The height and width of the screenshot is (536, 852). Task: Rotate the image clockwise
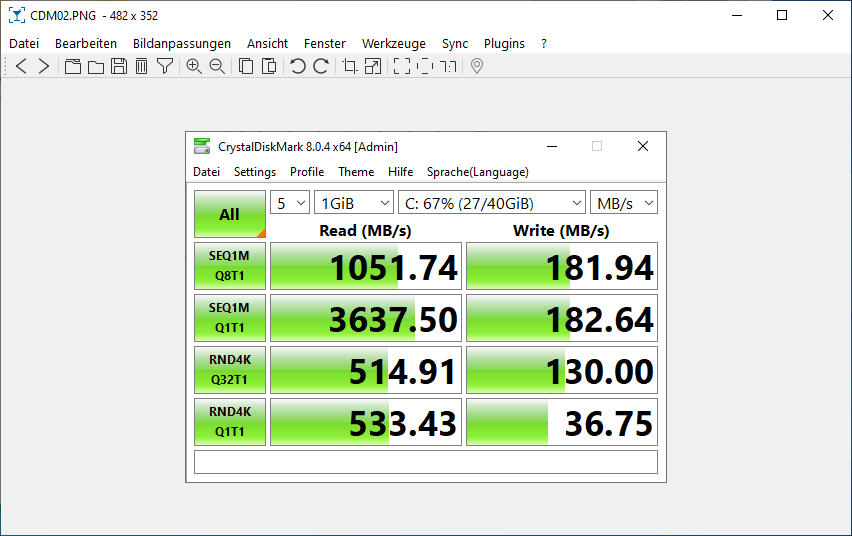click(x=321, y=66)
